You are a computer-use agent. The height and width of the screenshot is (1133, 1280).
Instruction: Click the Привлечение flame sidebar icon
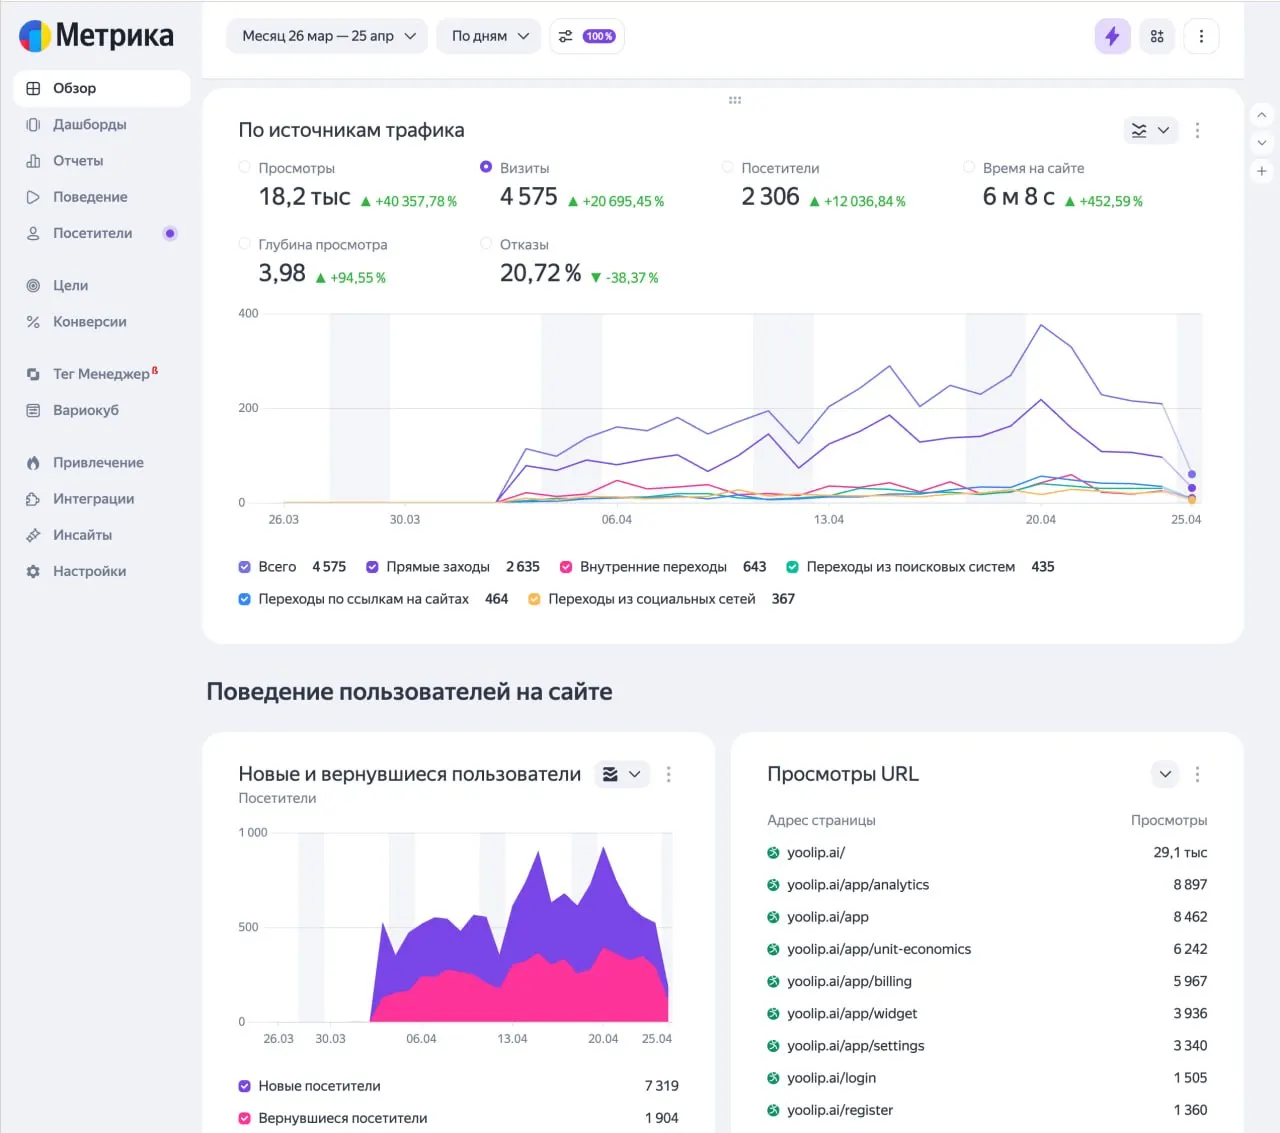(33, 463)
